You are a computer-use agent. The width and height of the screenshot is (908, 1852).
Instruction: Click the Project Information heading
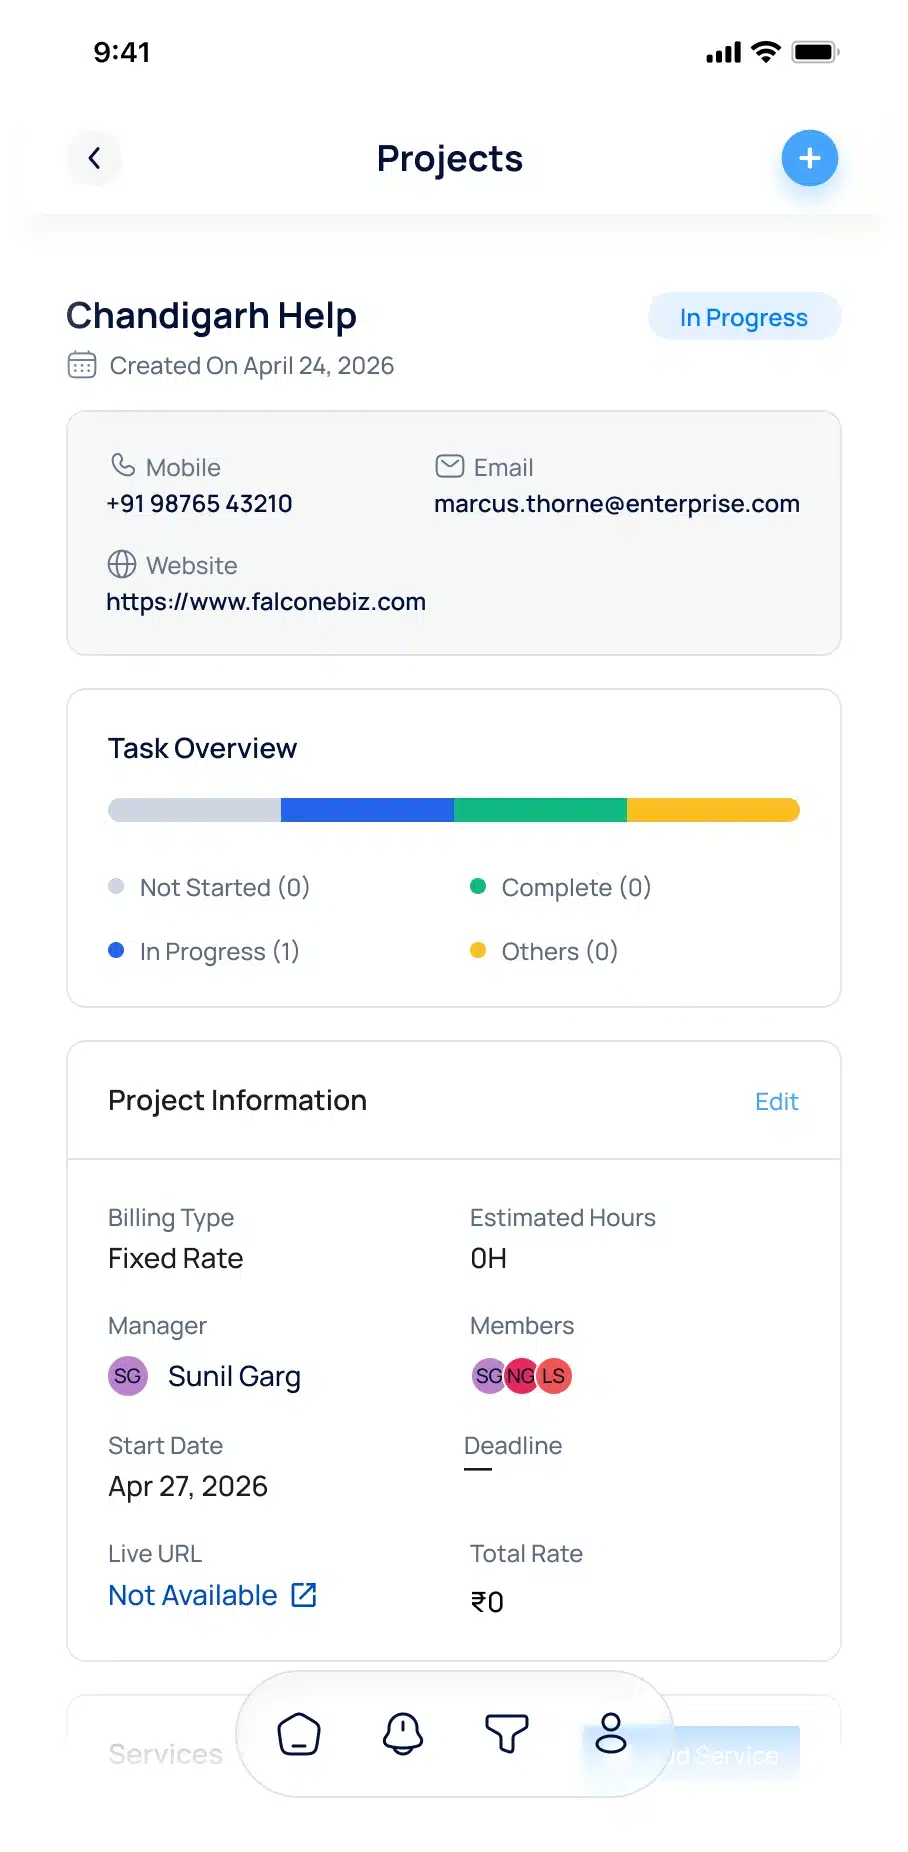click(237, 1100)
